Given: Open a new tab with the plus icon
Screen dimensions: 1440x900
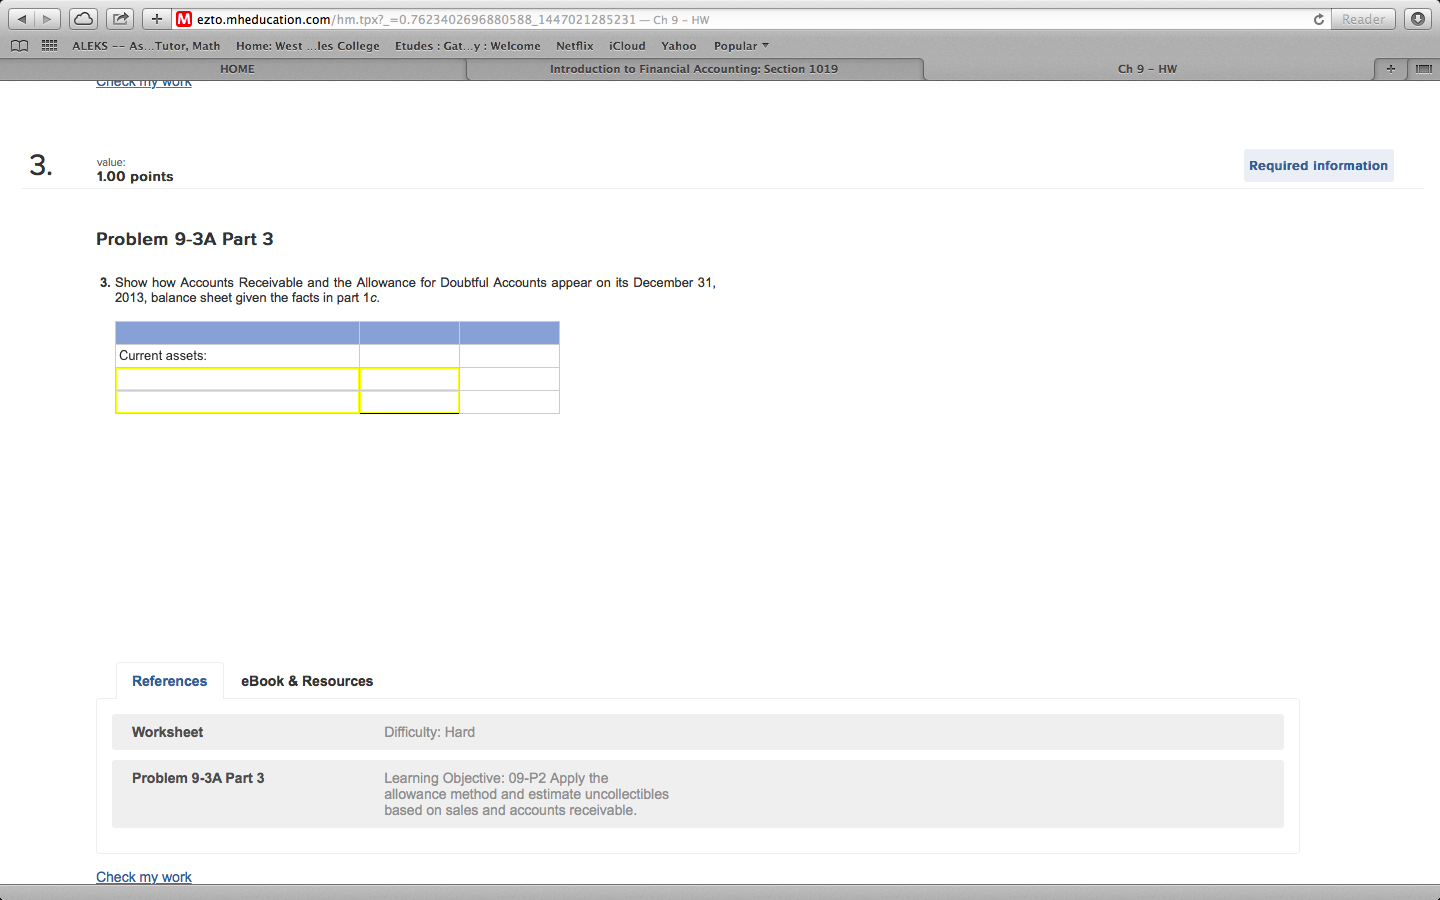Looking at the screenshot, I should click(1390, 69).
